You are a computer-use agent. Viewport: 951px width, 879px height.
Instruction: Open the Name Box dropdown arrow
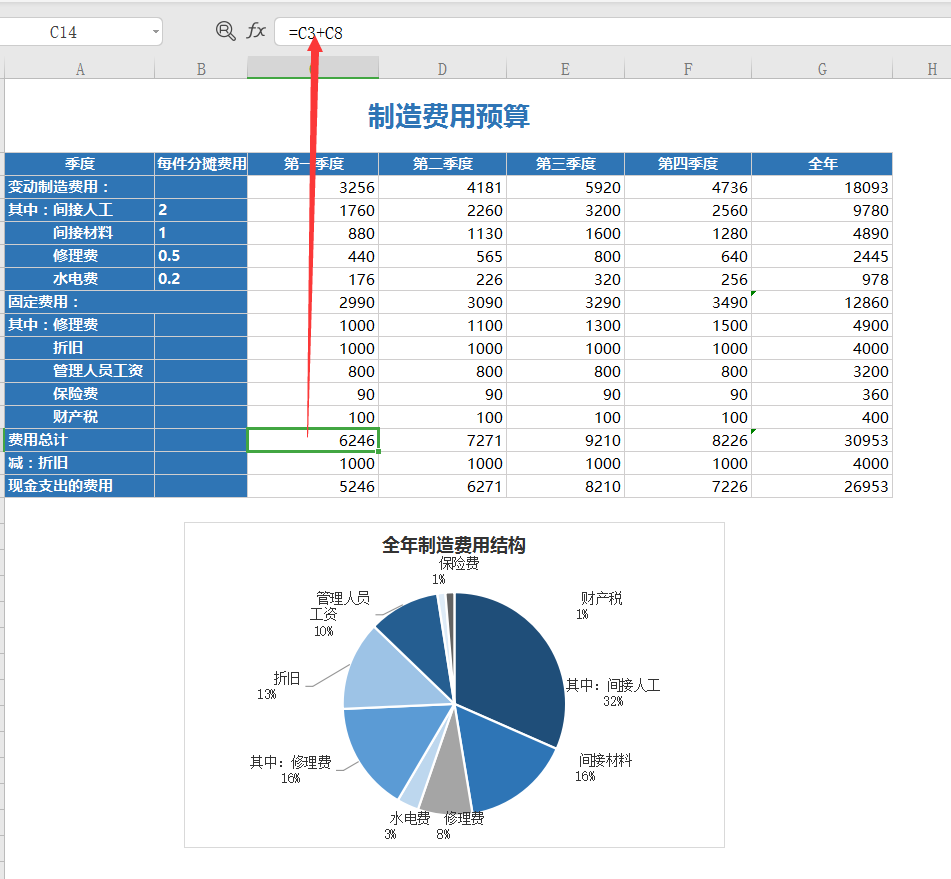click(x=156, y=31)
